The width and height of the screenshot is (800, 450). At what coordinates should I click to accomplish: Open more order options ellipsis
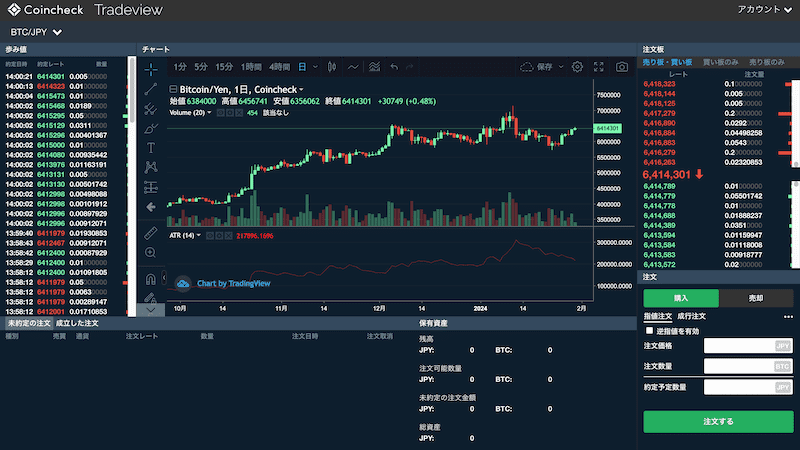788,316
